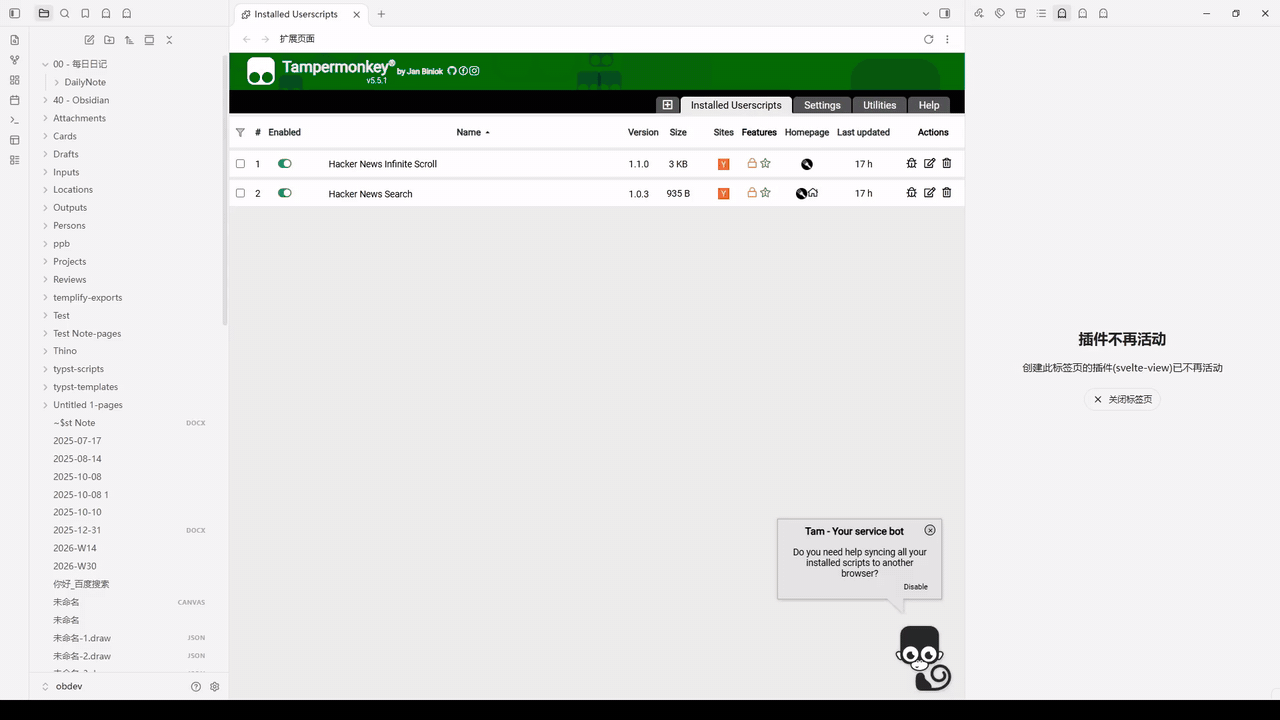Click the new script plus tab
Screen dimensions: 1280x720
(x=667, y=105)
